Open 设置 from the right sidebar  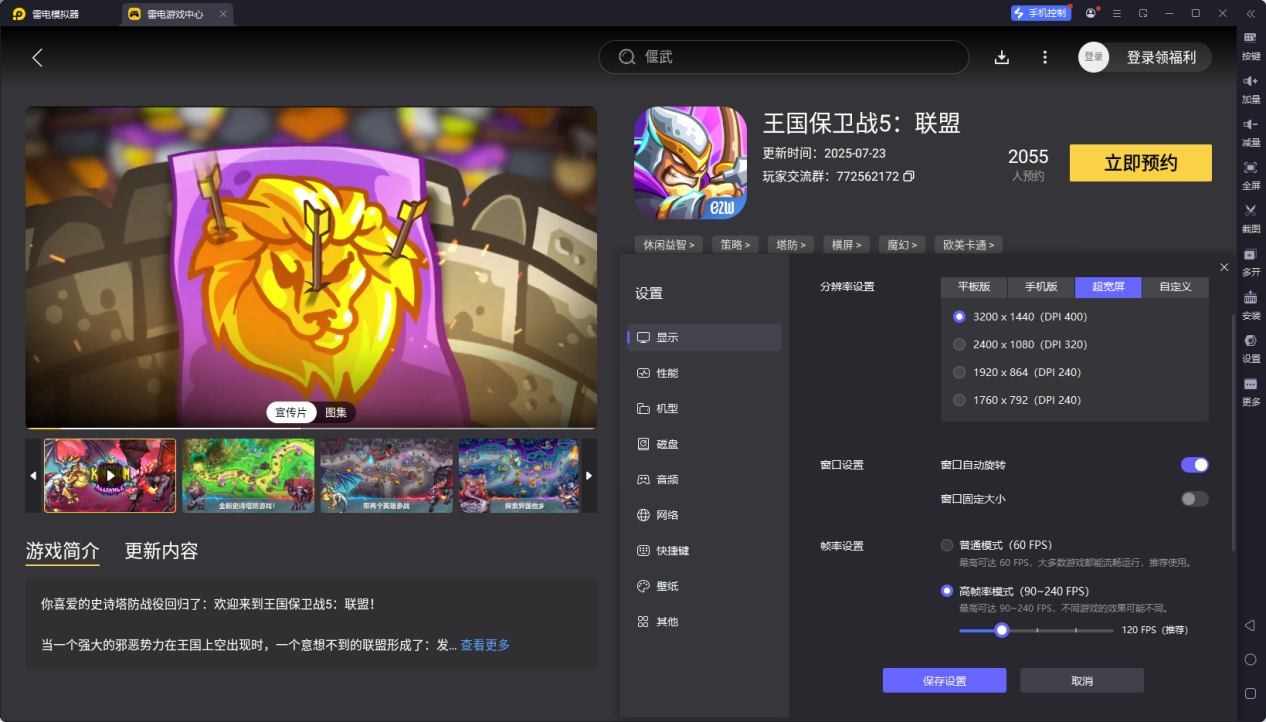(1251, 347)
